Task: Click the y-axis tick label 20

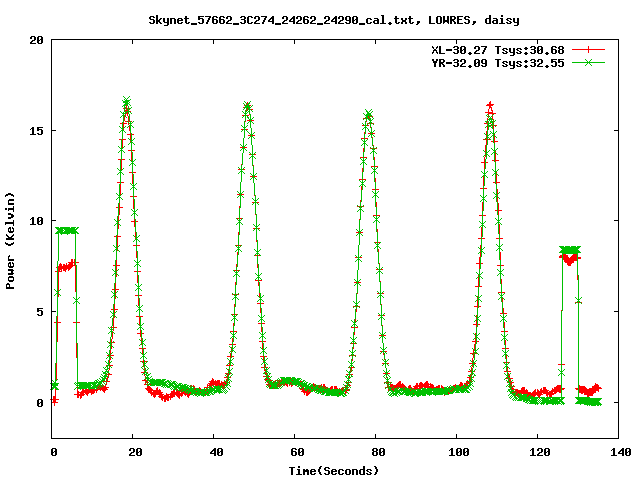Action: click(37, 40)
